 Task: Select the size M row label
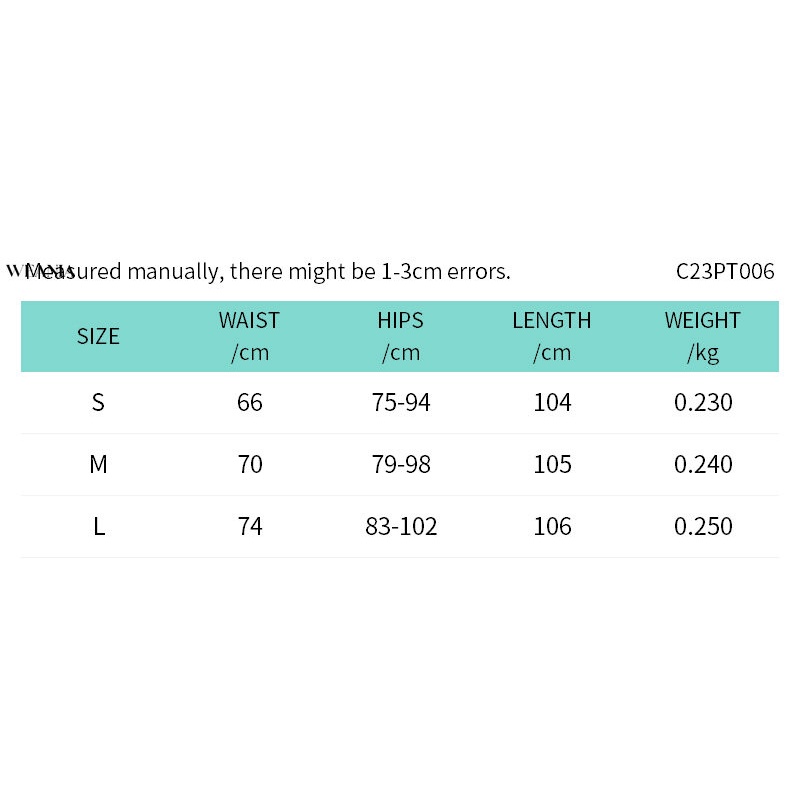coord(98,465)
